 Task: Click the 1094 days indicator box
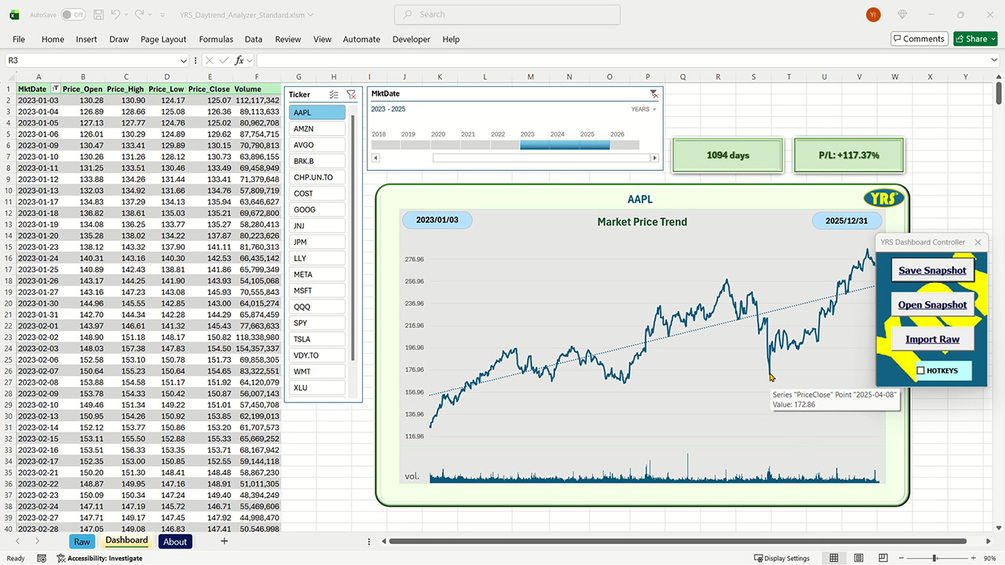pos(727,155)
